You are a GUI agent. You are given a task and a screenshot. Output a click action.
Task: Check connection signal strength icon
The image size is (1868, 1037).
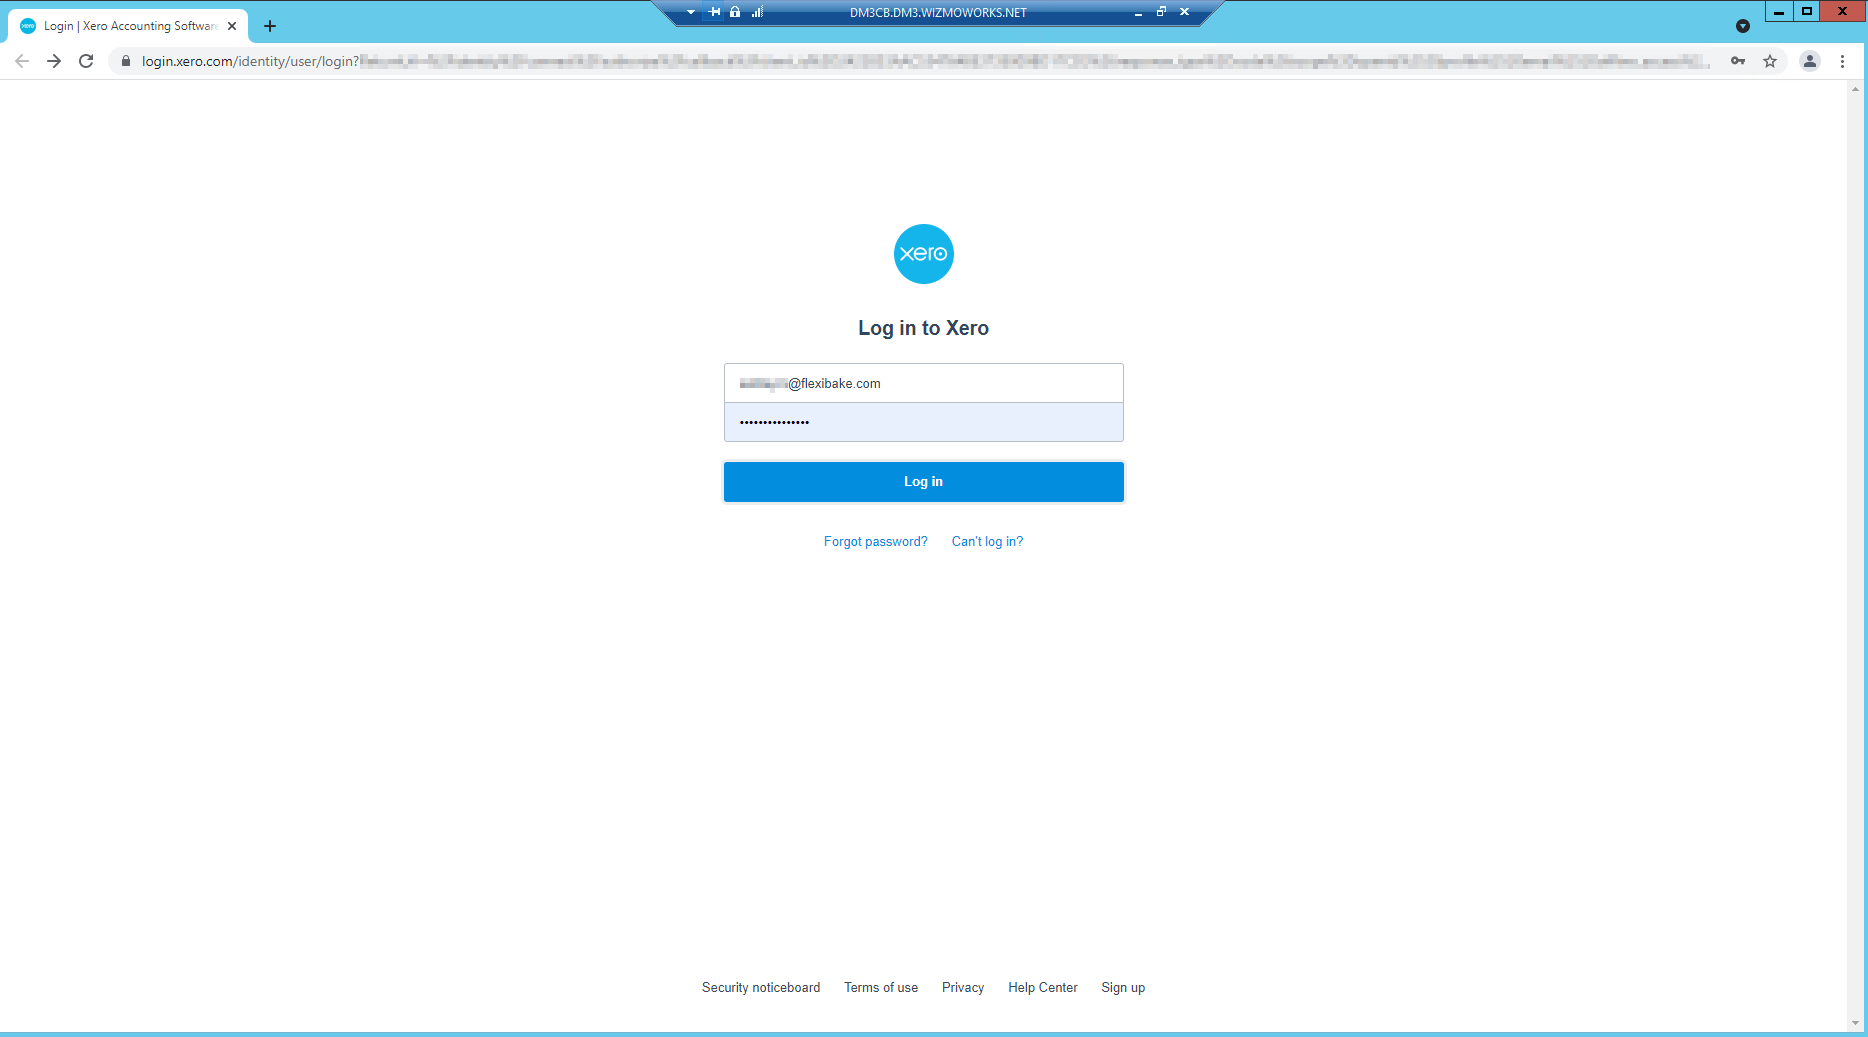[x=757, y=12]
